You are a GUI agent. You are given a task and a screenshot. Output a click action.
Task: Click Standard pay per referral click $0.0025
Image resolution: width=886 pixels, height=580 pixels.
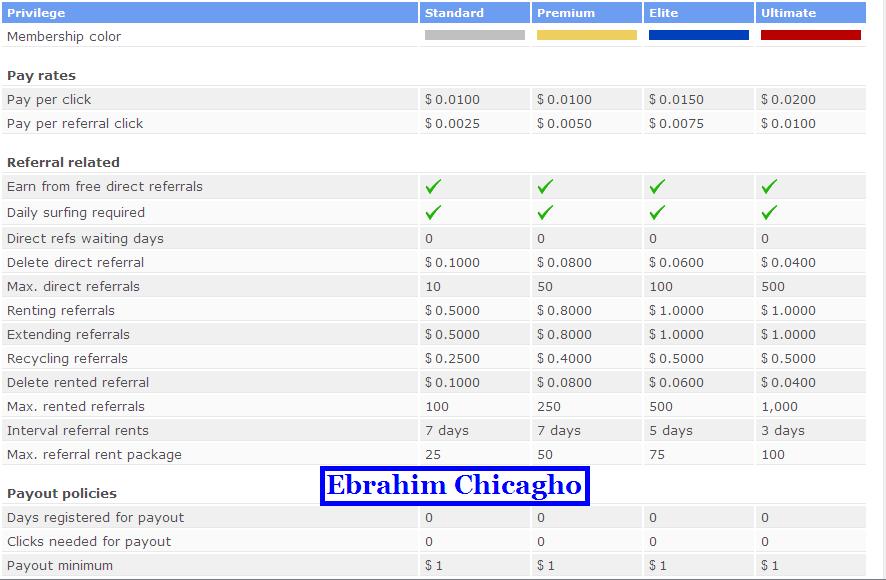pos(452,124)
